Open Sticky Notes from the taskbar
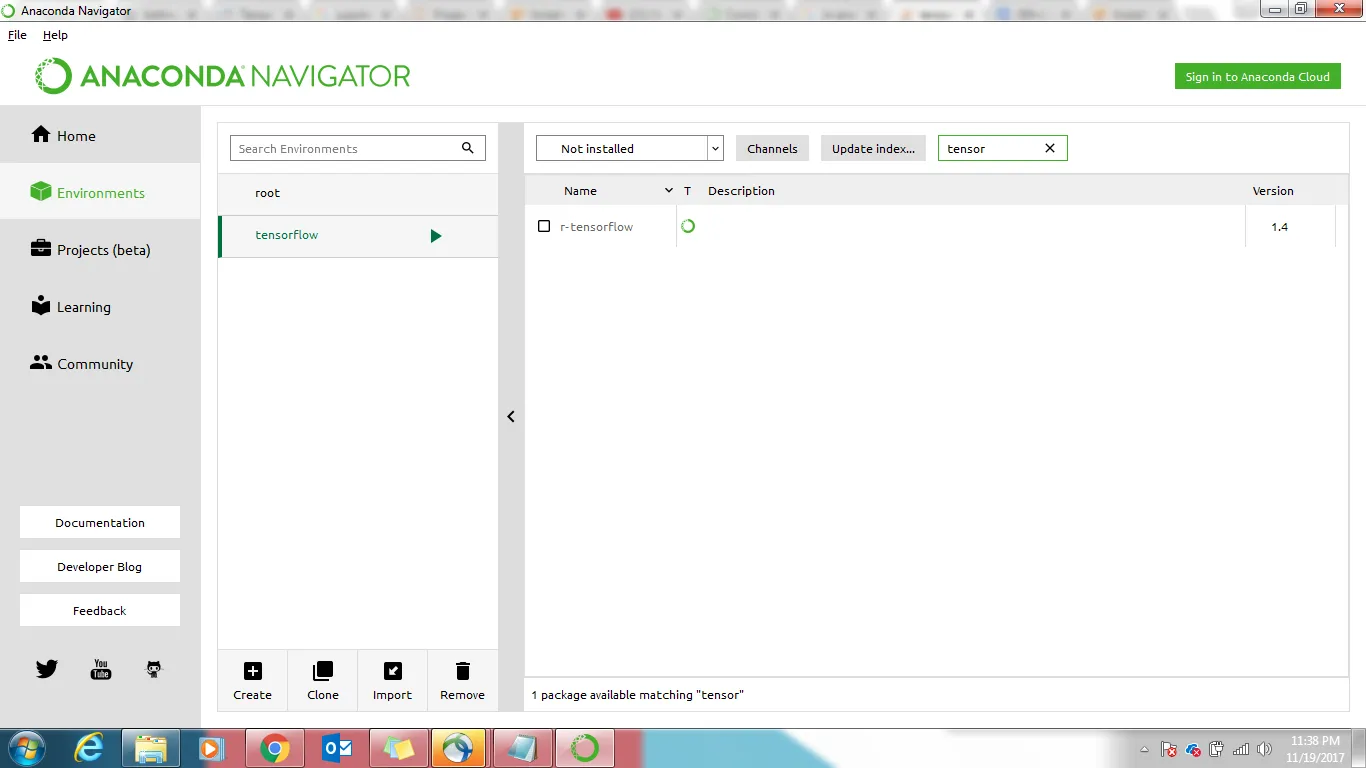Screen dimensions: 1366x768 click(398, 748)
